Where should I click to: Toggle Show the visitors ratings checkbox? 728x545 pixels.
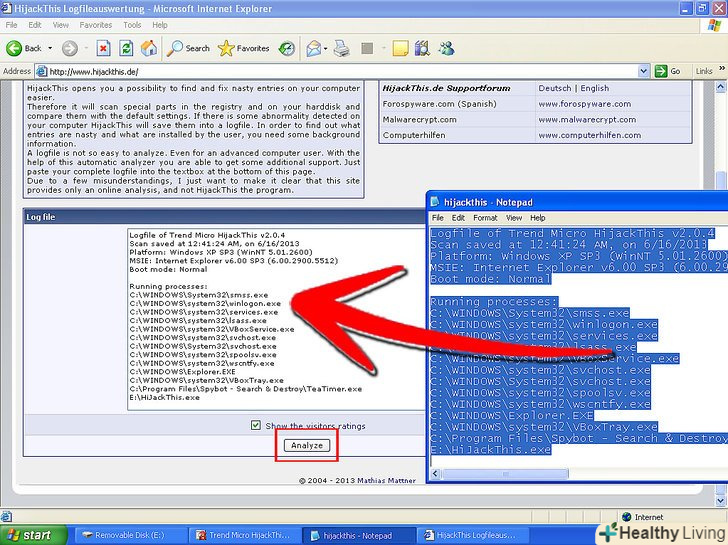[x=256, y=425]
